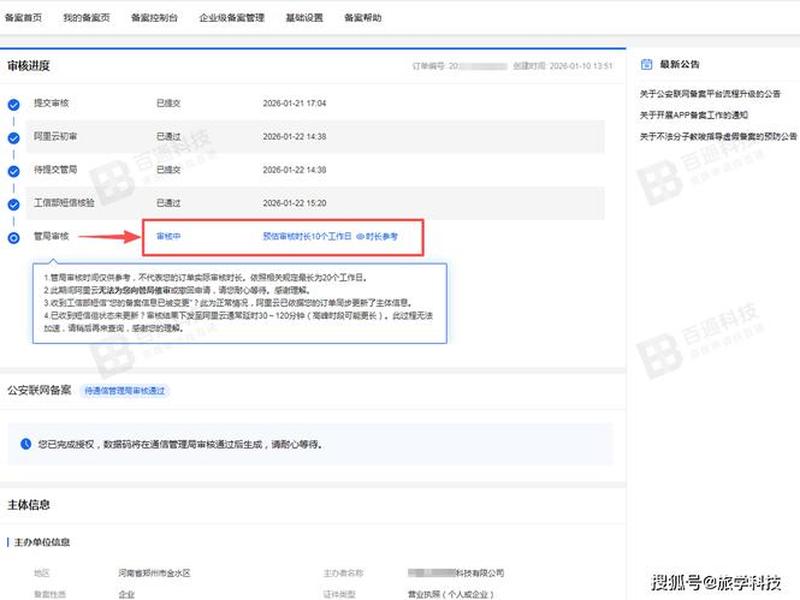800x600 pixels.
Task: Click the in-progress circle icon beside 管局审核
Action: 14,238
